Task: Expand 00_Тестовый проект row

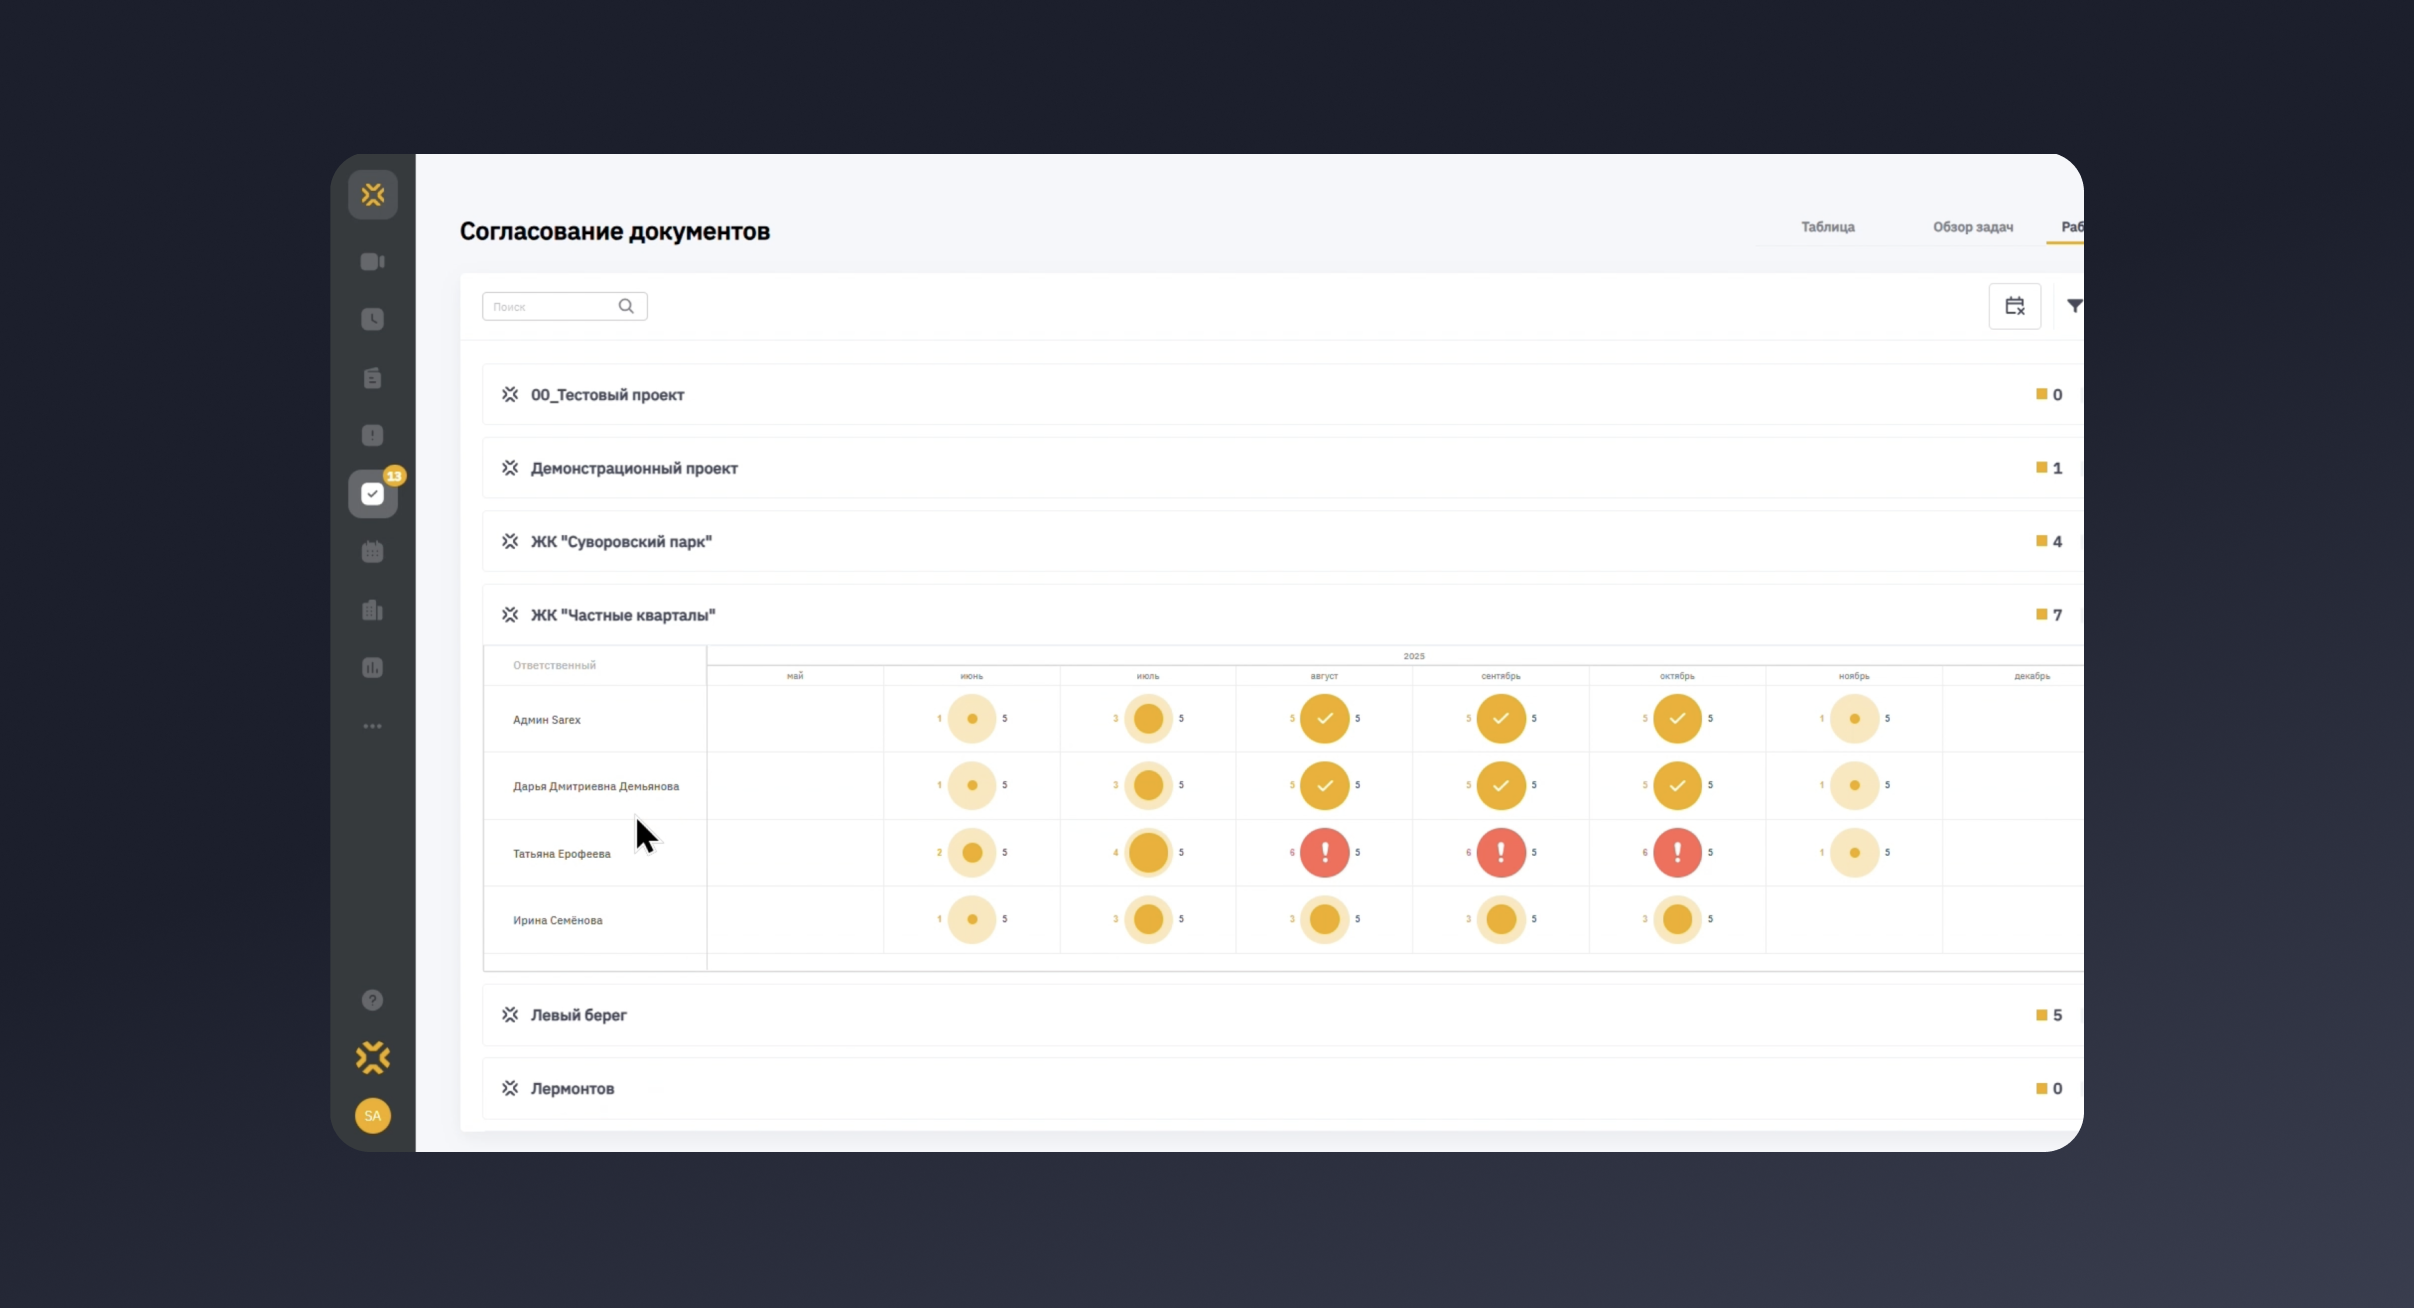Action: [x=607, y=395]
